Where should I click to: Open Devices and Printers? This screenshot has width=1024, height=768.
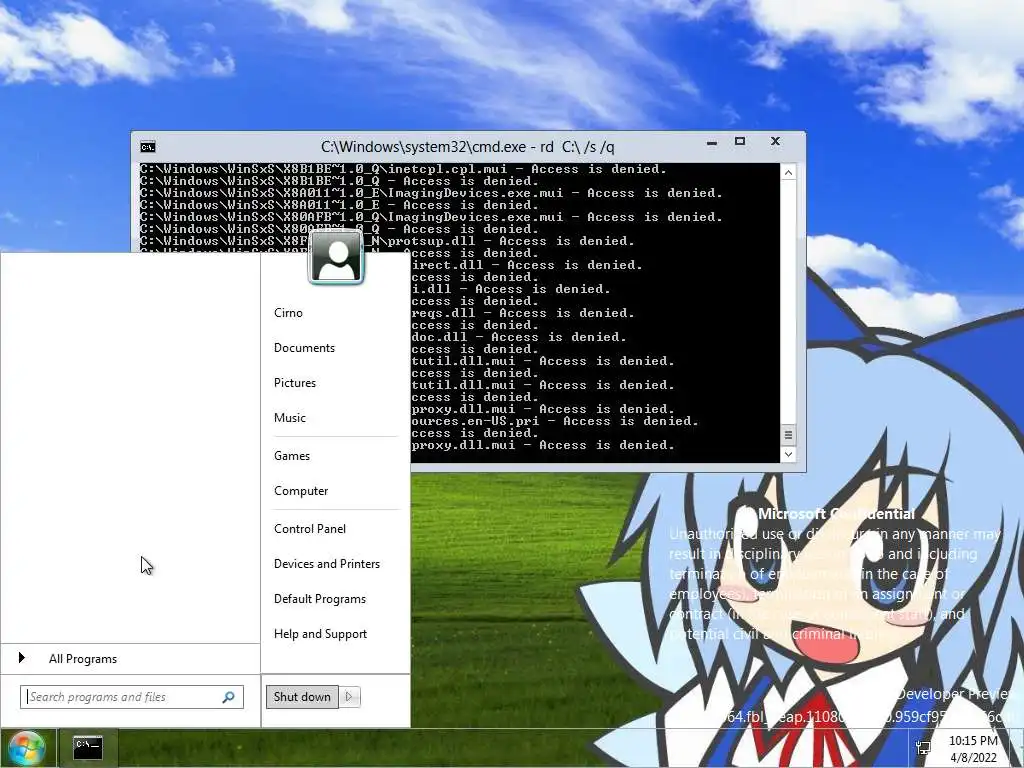(327, 564)
